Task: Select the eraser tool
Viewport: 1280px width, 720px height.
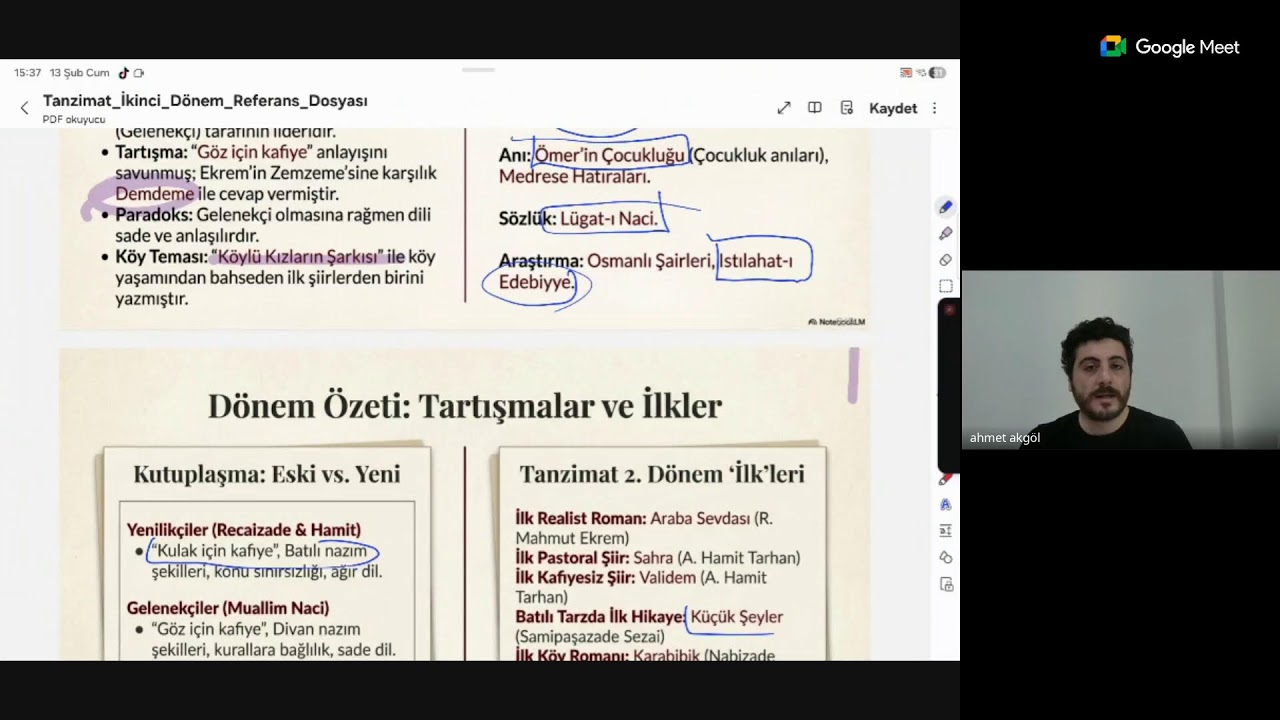Action: [x=945, y=260]
